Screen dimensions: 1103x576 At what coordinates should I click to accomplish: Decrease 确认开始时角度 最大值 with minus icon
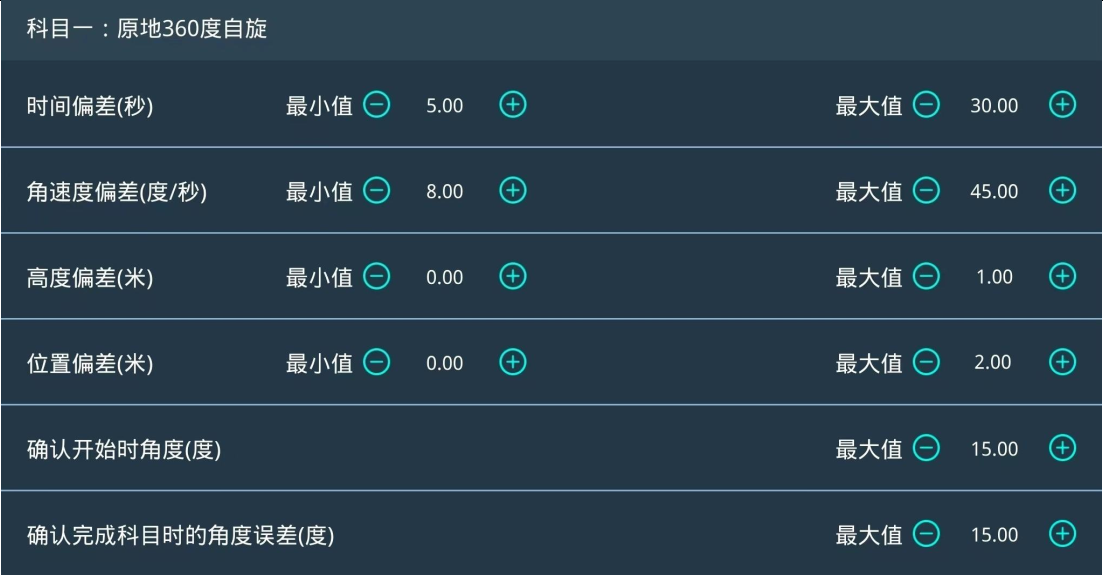(x=927, y=449)
